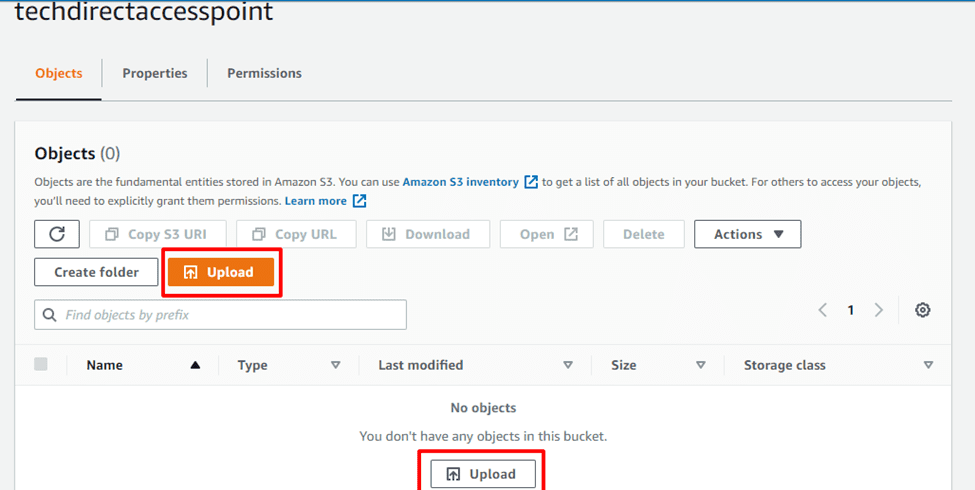The image size is (975, 490).
Task: Switch to the Permissions tab
Action: (x=264, y=73)
